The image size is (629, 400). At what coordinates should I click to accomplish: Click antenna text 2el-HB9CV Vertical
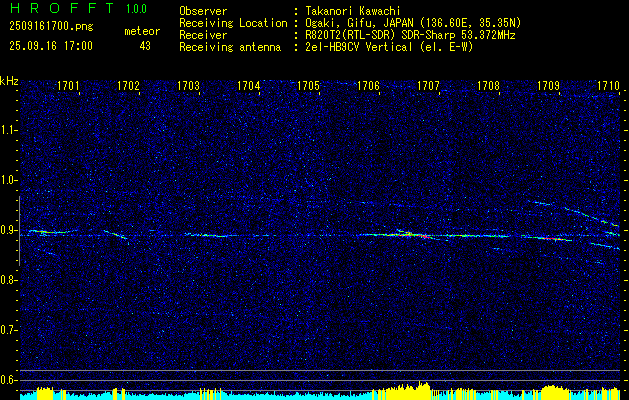pyautogui.click(x=359, y=47)
